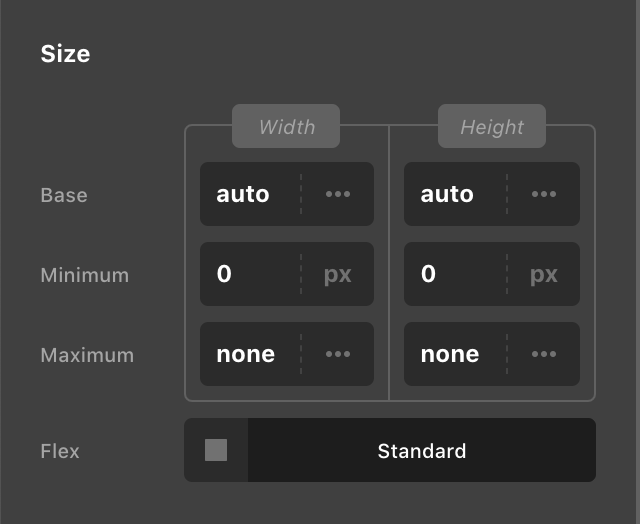The image size is (640, 524).
Task: Click the Maximum Width none field
Action: pos(250,354)
